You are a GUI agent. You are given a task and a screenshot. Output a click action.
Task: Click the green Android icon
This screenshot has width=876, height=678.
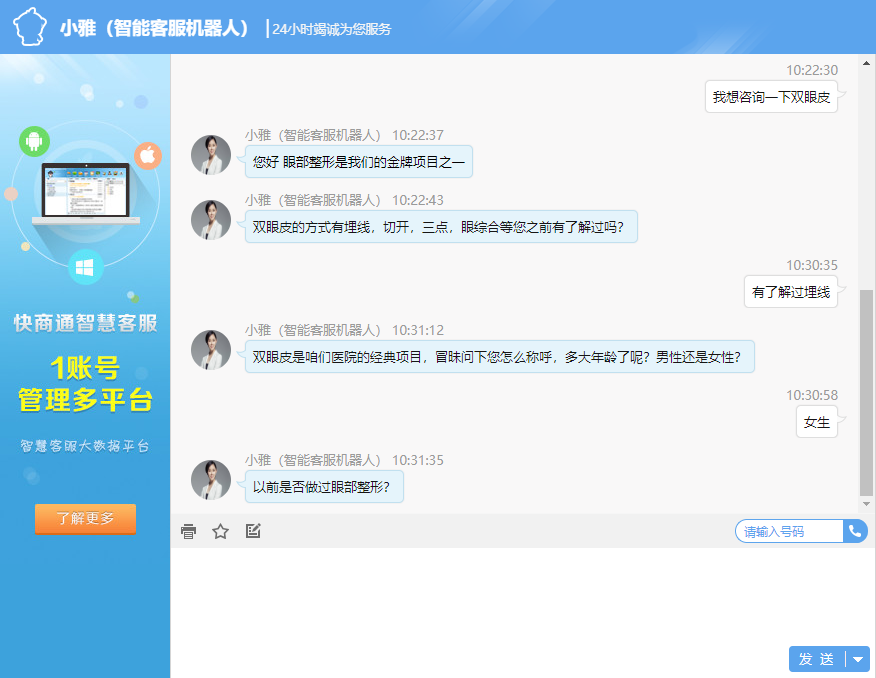[x=34, y=141]
